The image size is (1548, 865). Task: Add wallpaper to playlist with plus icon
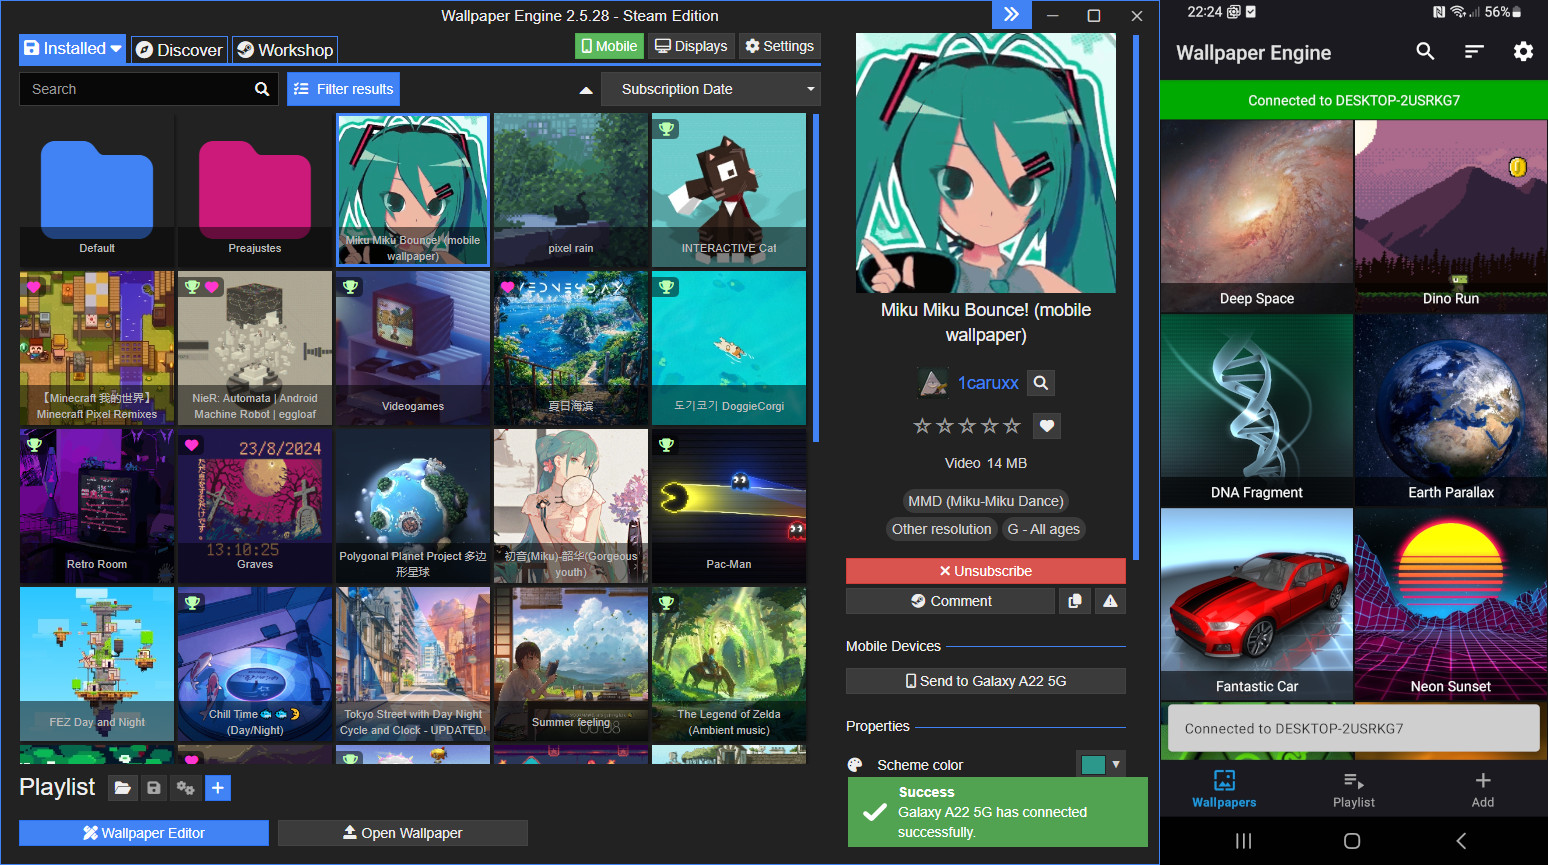(218, 788)
